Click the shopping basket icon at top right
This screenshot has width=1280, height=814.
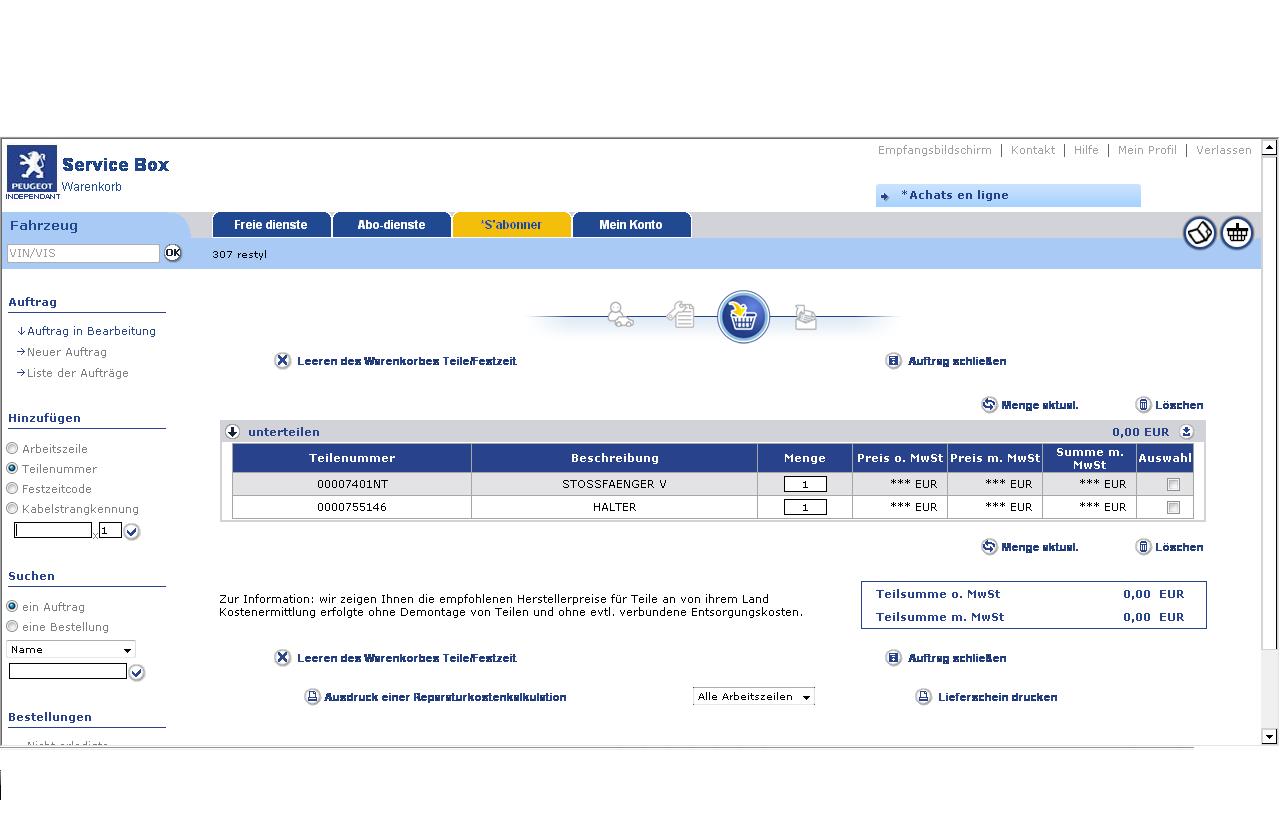point(1237,233)
